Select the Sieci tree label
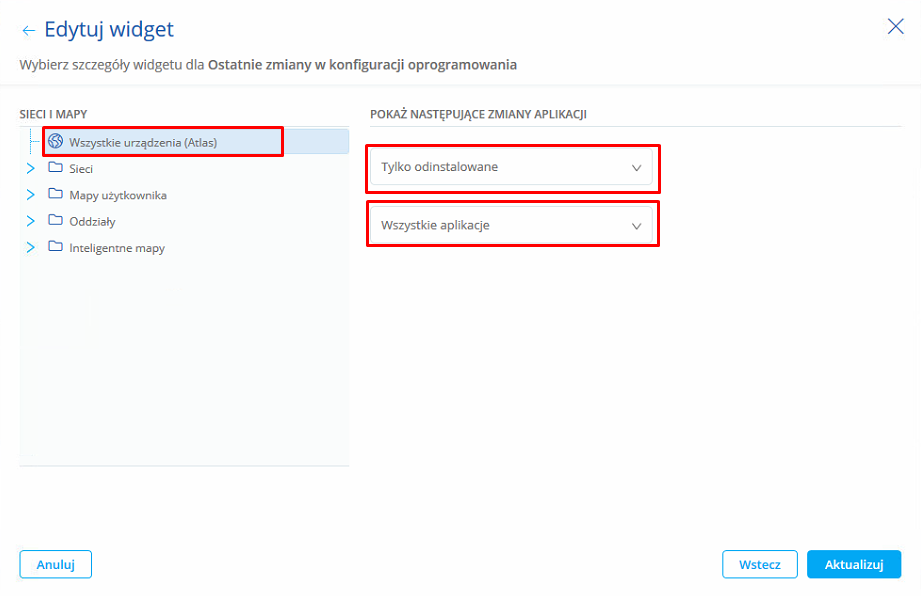Image resolution: width=921 pixels, height=596 pixels. pyautogui.click(x=82, y=169)
